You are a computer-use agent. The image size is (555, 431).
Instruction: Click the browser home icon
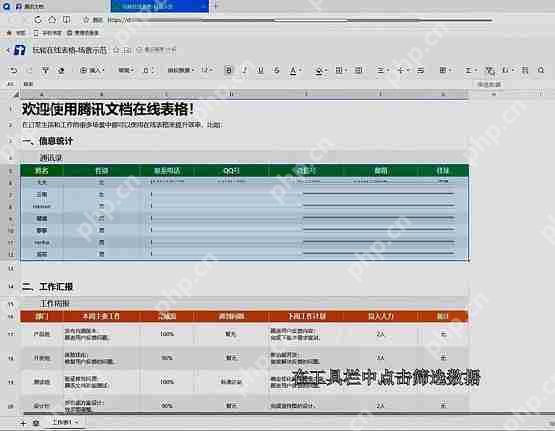click(52, 20)
